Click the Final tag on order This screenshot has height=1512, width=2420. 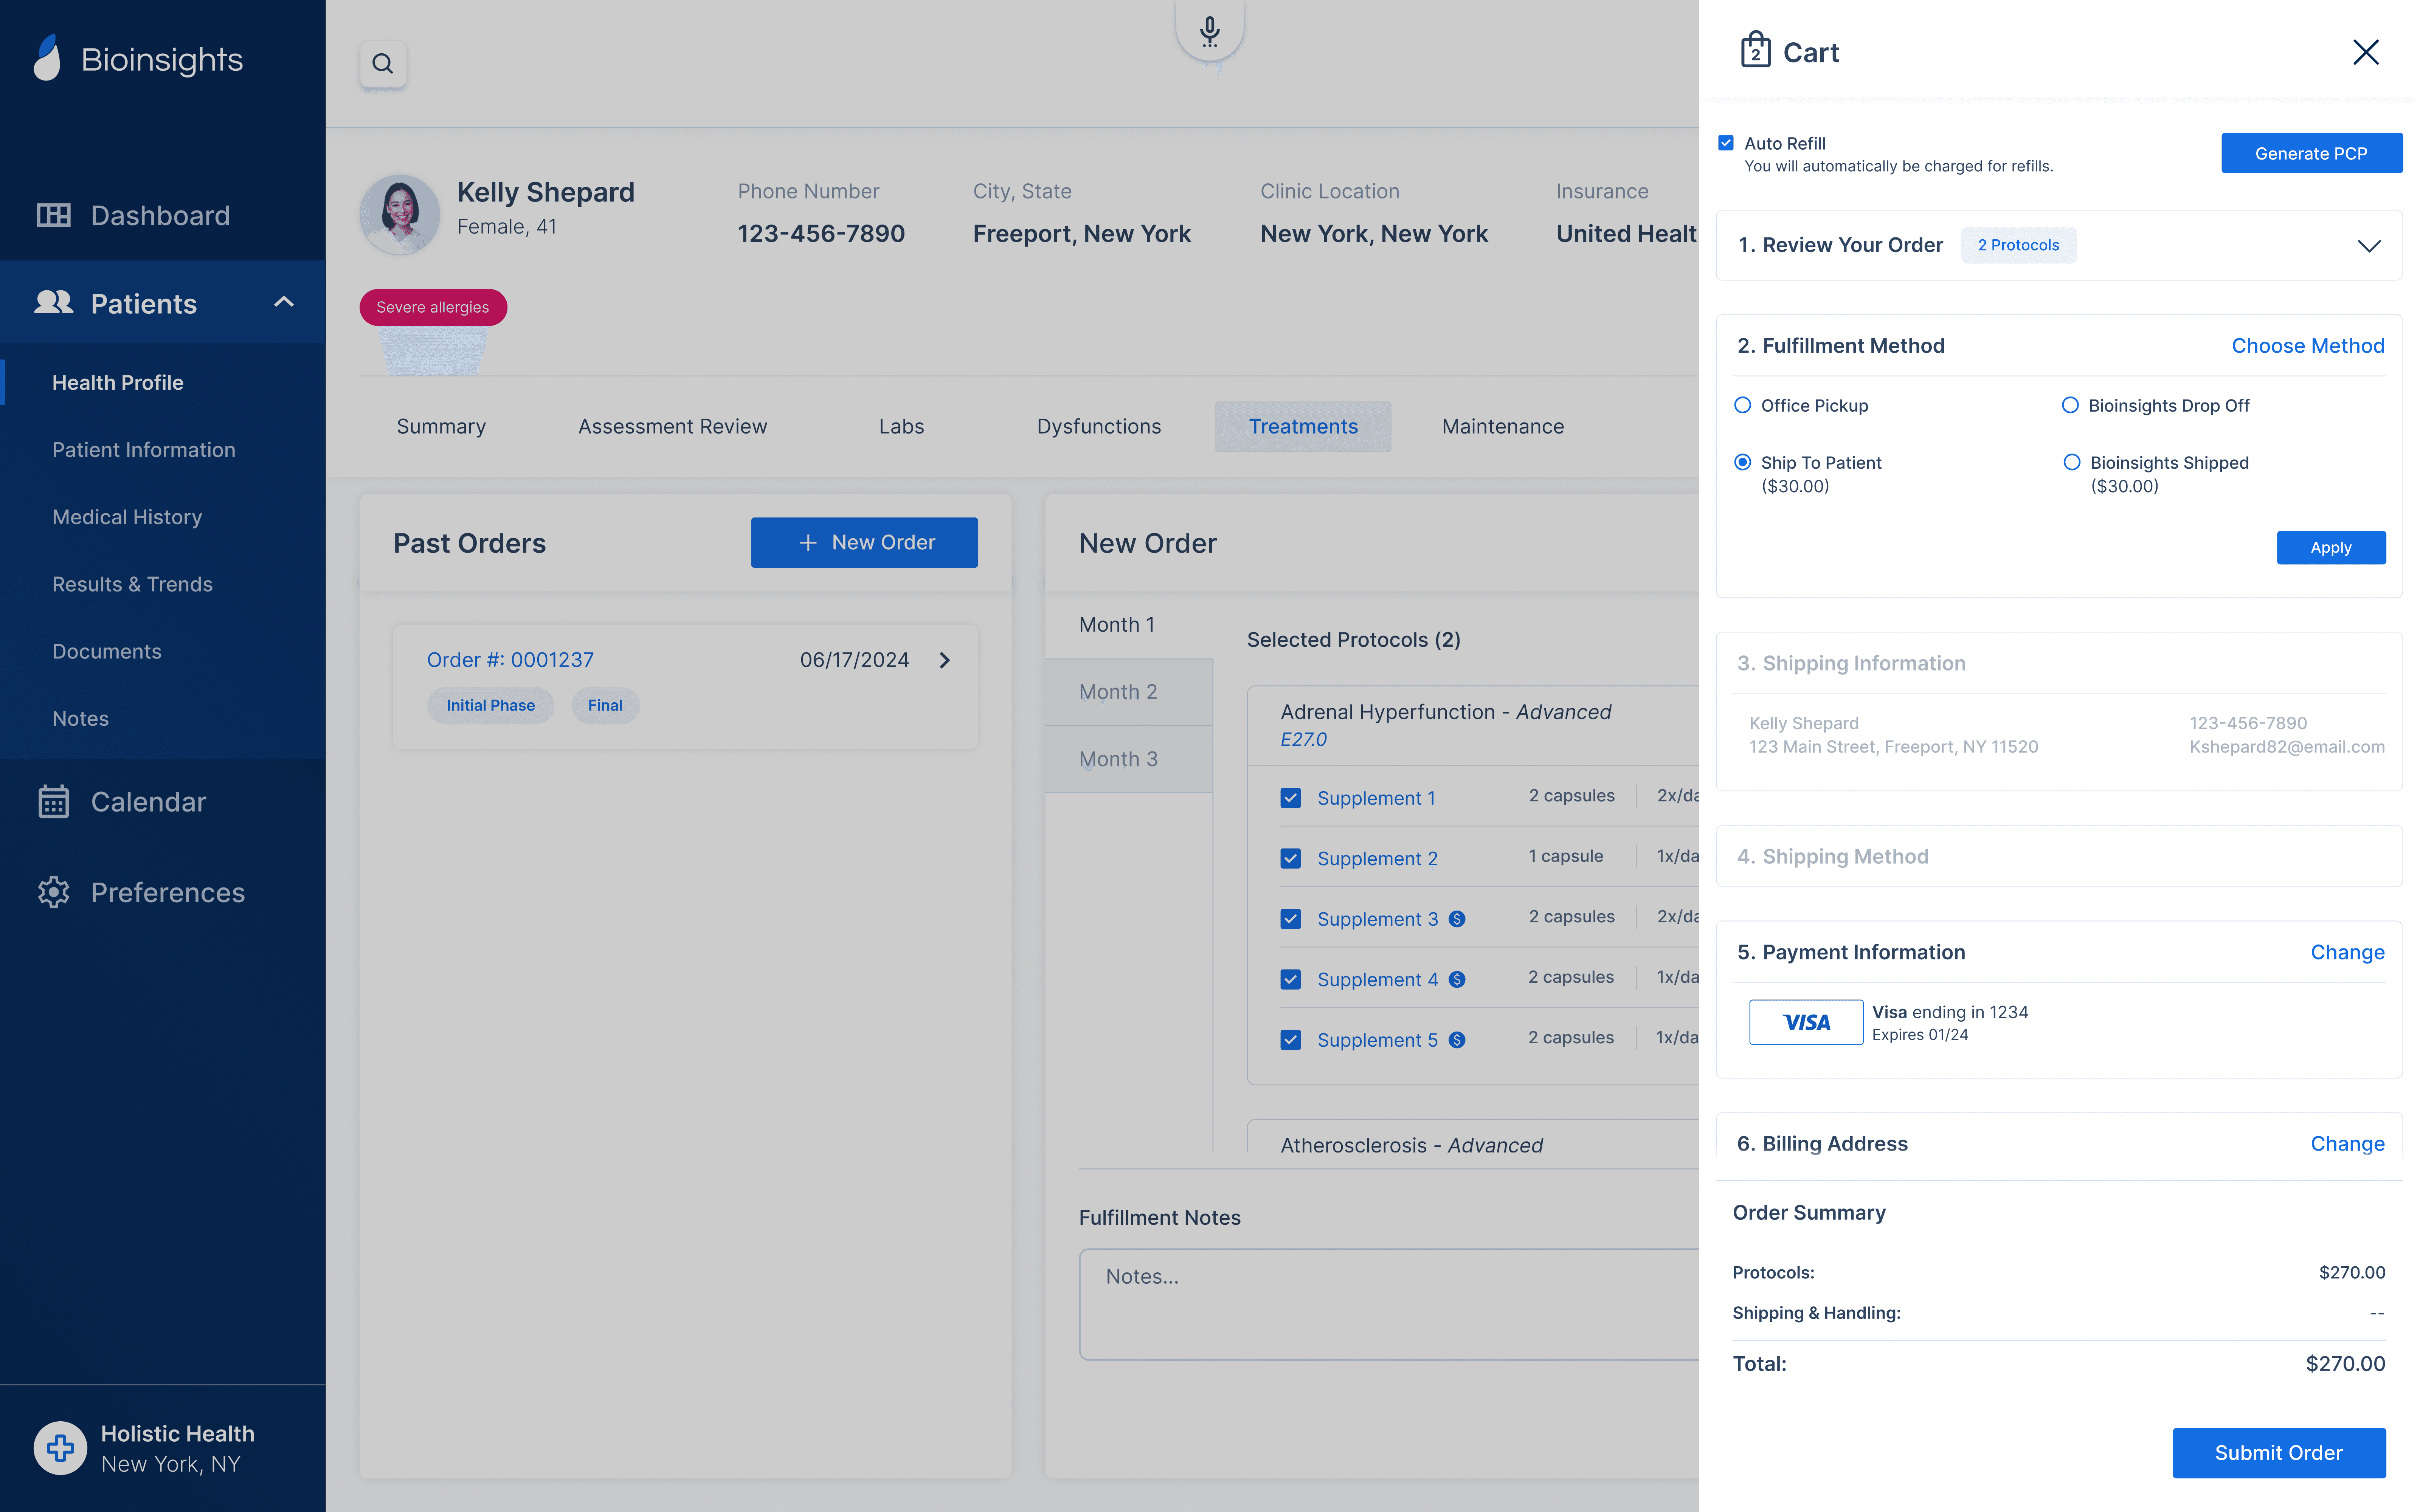605,706
